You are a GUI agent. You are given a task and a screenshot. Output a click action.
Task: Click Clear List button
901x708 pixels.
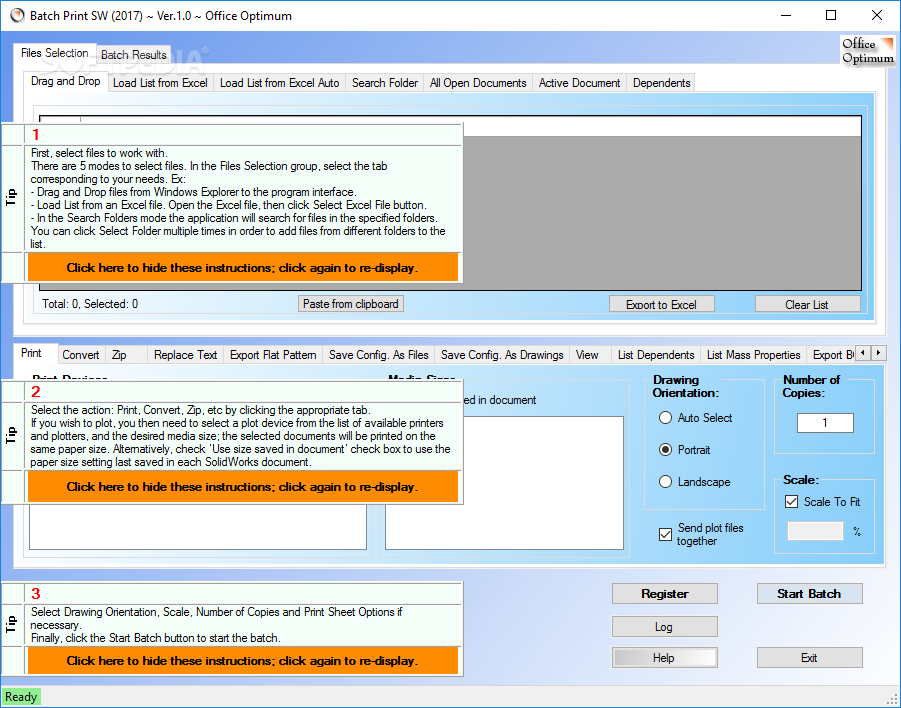(807, 305)
